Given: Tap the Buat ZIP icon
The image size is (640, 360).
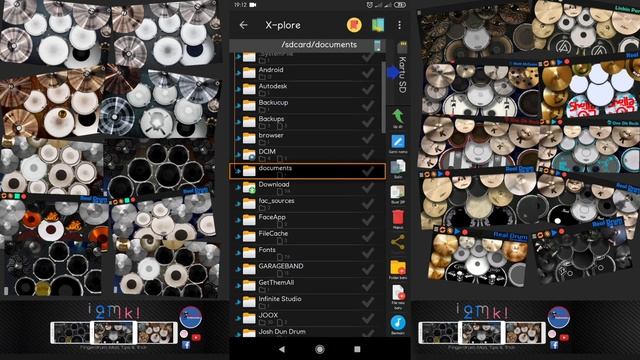Looking at the screenshot, I should click(x=398, y=193).
